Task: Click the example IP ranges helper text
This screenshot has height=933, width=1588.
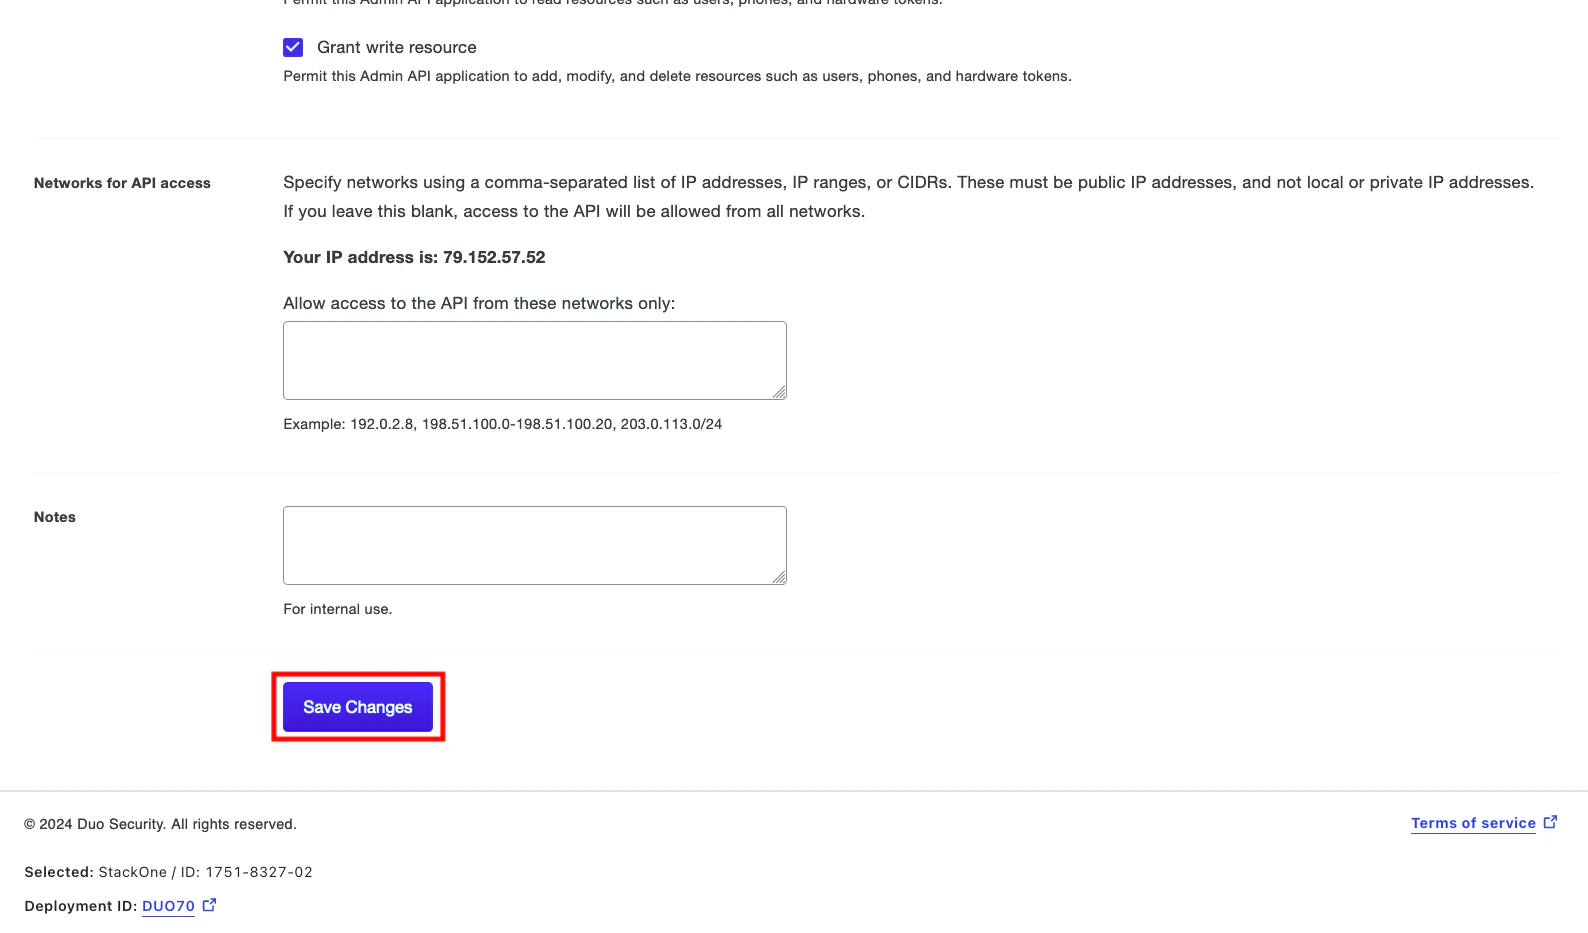Action: tap(503, 424)
